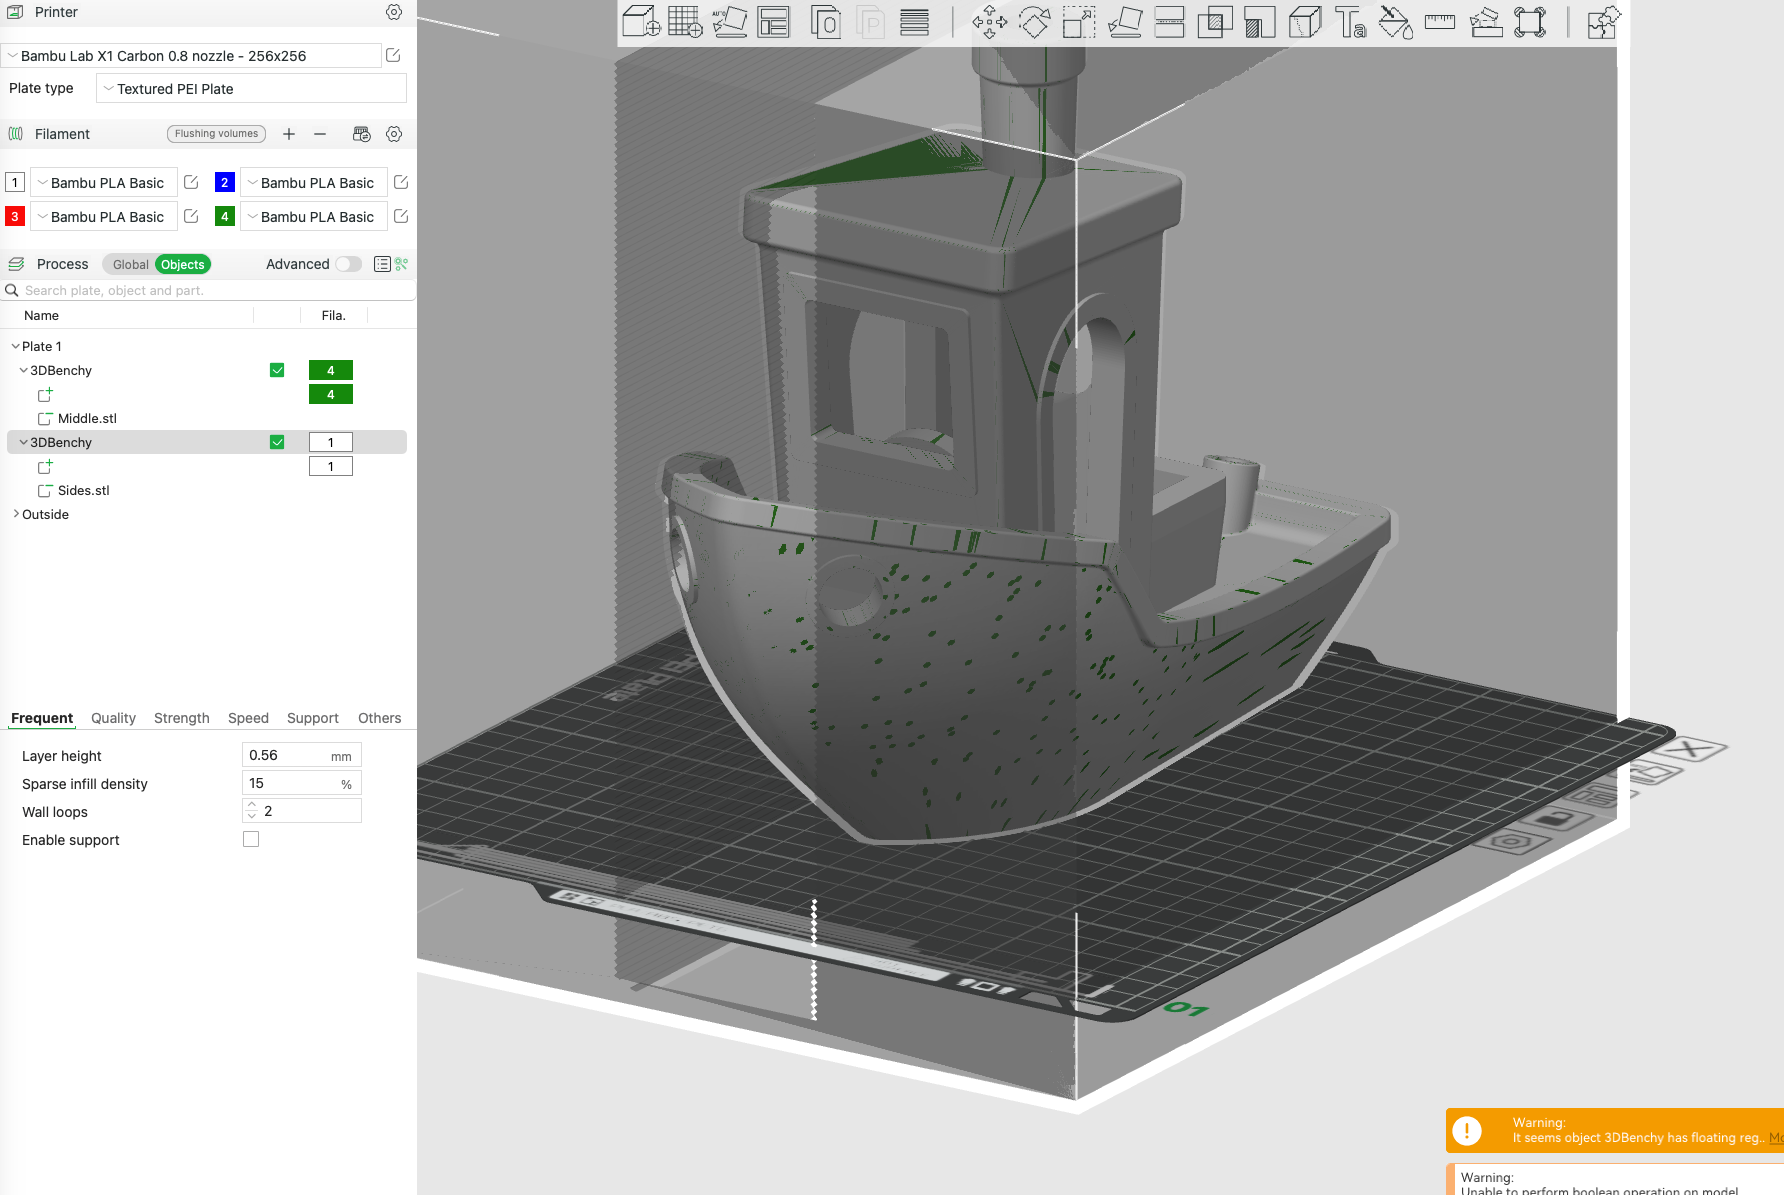The image size is (1784, 1195).
Task: Run Auto orient from toolbar
Action: click(729, 22)
